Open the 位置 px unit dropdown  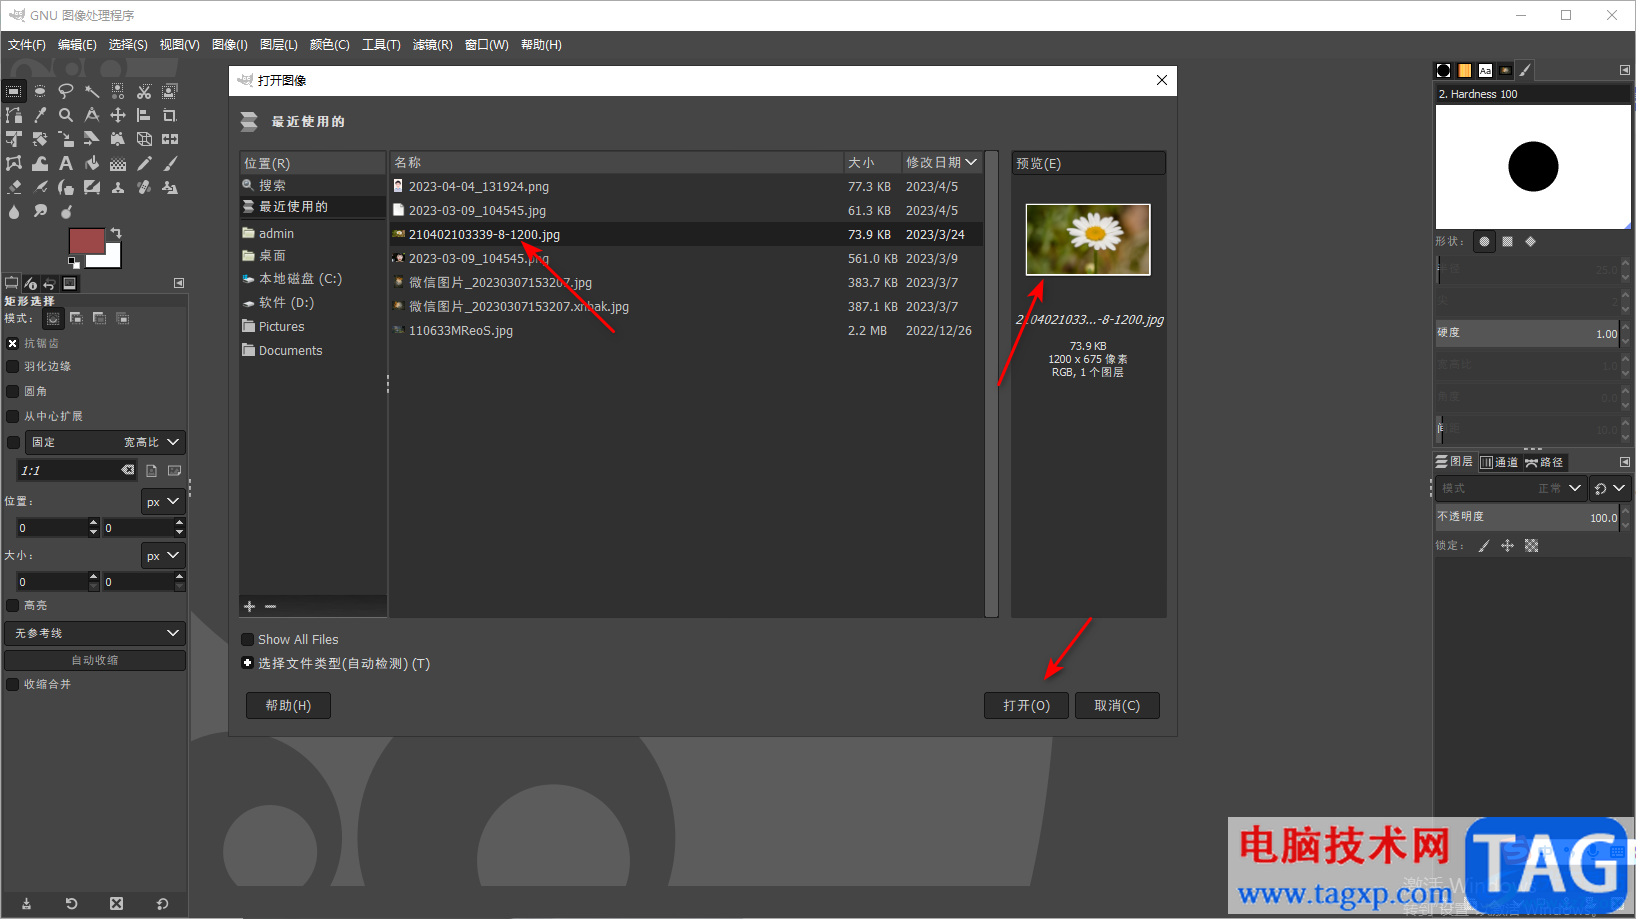[x=163, y=502]
